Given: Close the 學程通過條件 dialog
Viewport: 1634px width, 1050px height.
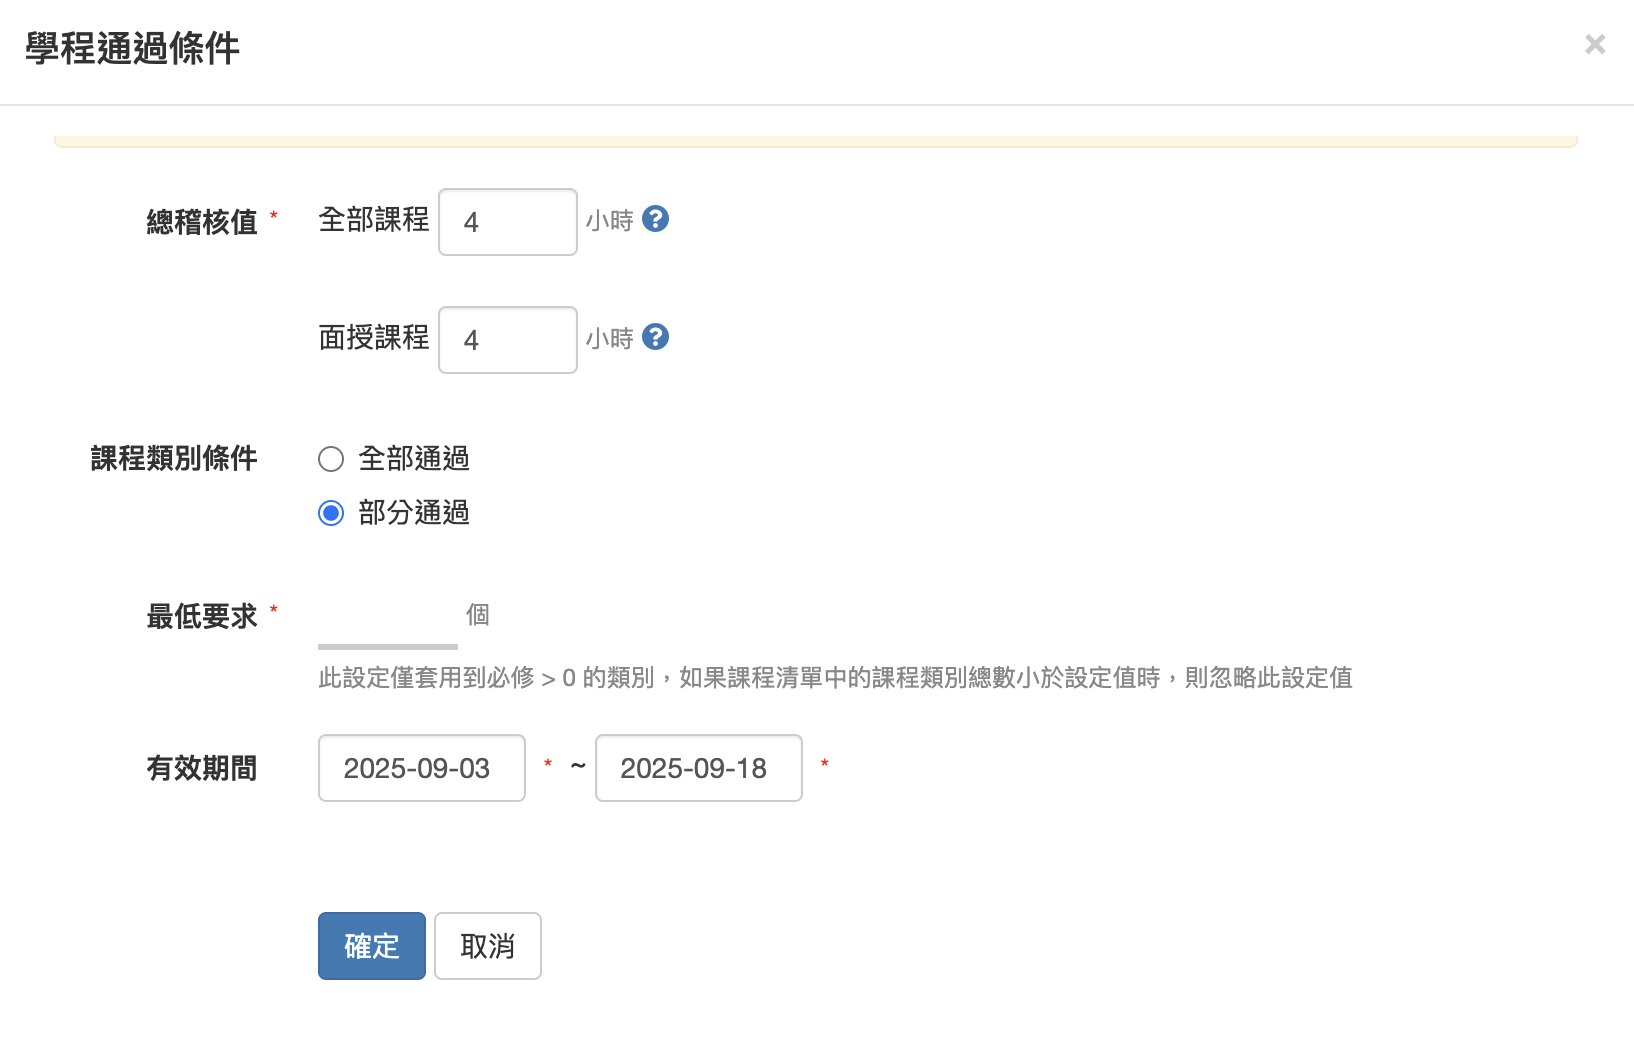Looking at the screenshot, I should [1595, 44].
